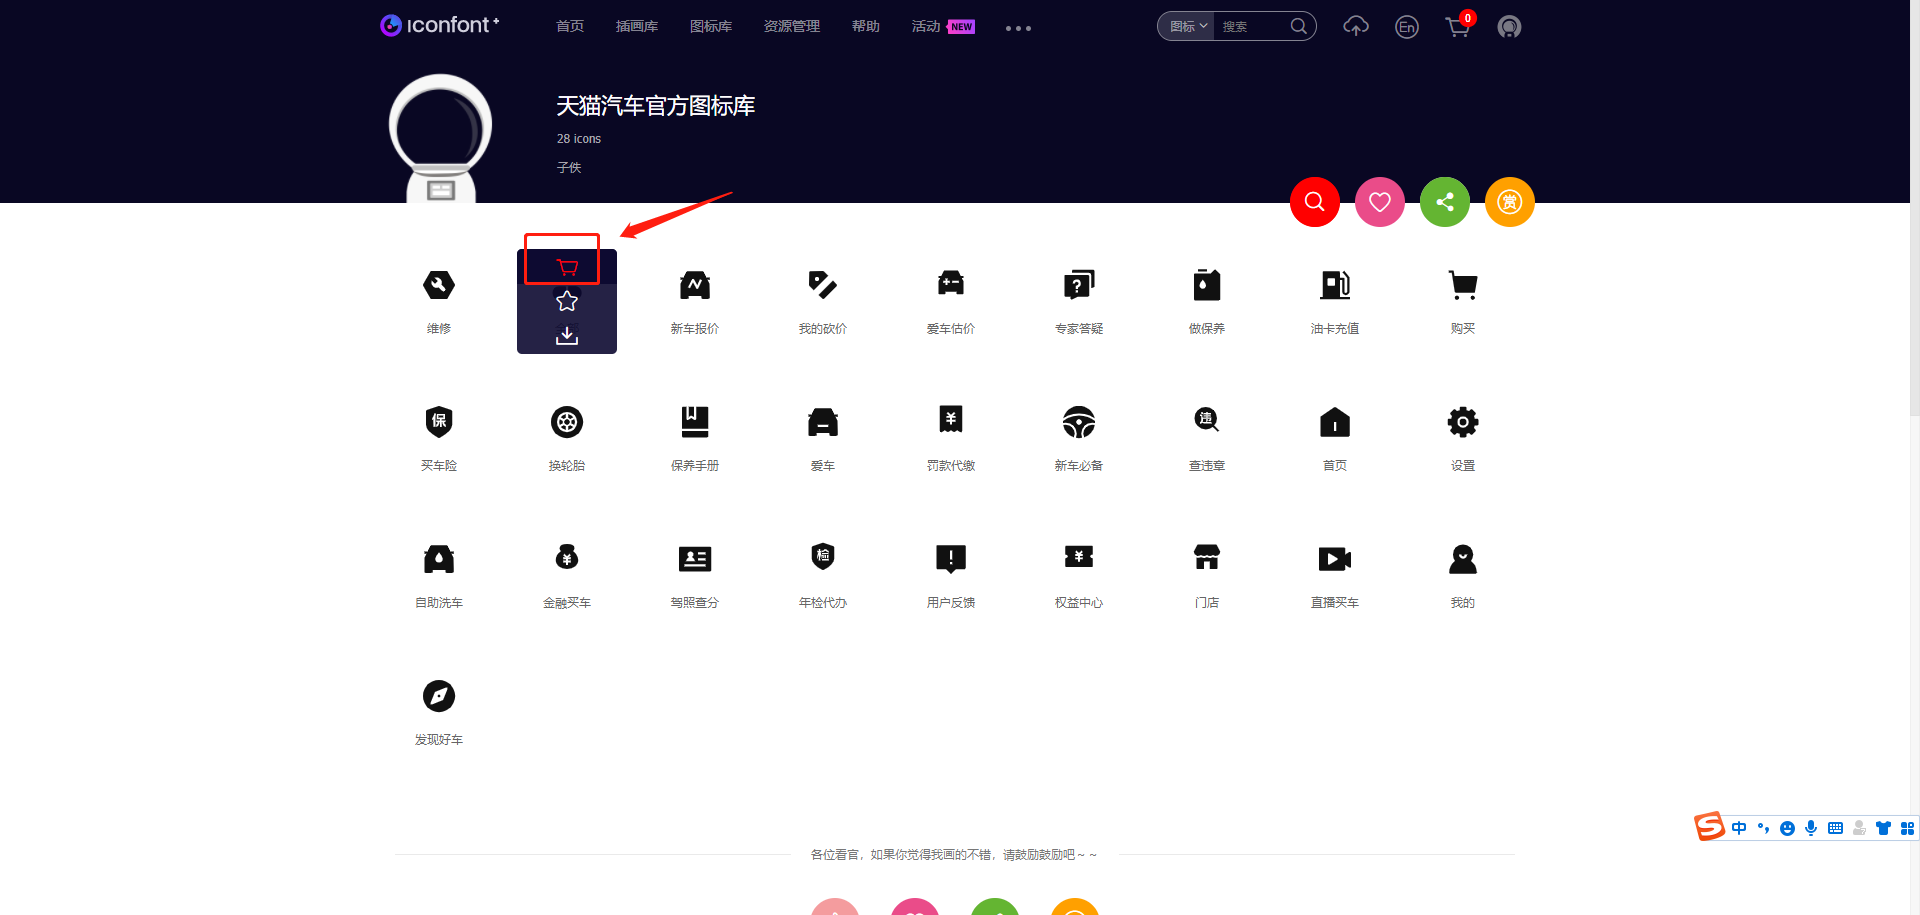
Task: Click the 买车险 shield icon
Action: (x=439, y=422)
